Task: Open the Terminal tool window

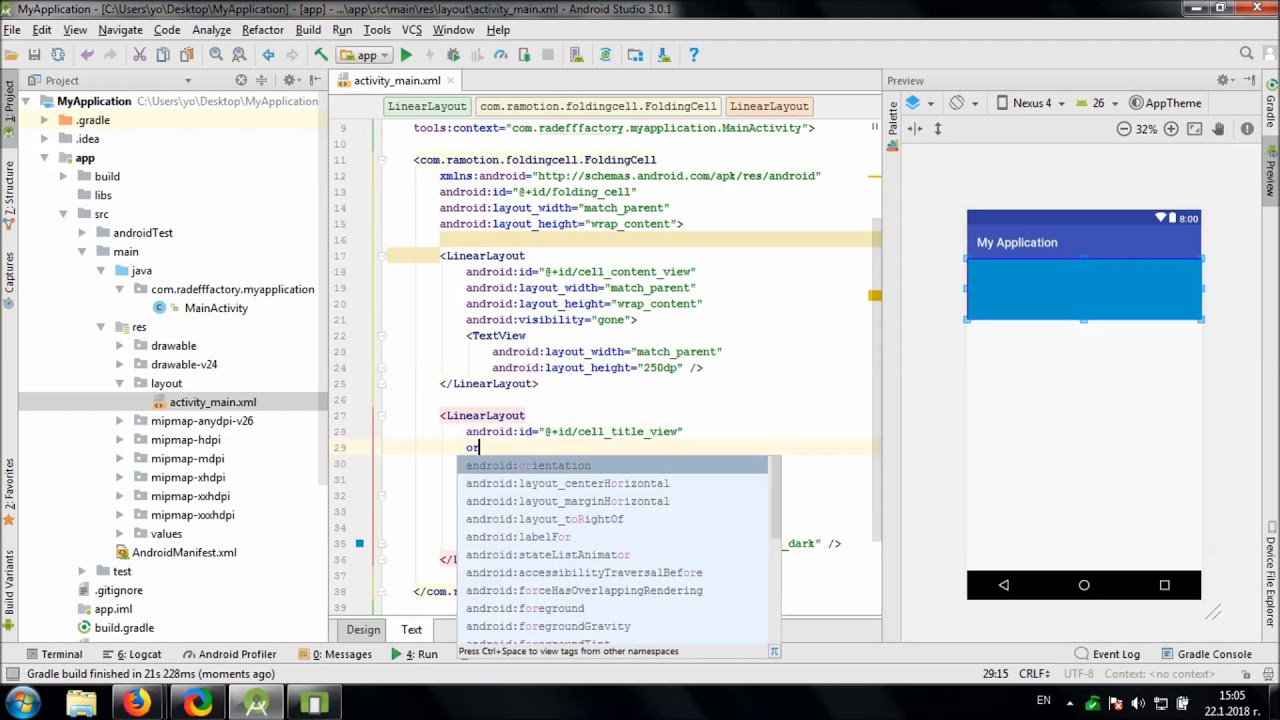Action: point(54,654)
